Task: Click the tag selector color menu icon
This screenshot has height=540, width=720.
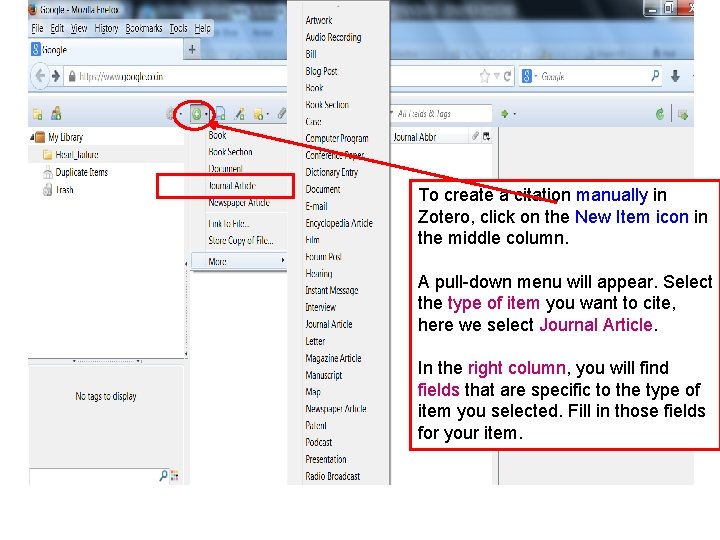Action: [x=174, y=476]
